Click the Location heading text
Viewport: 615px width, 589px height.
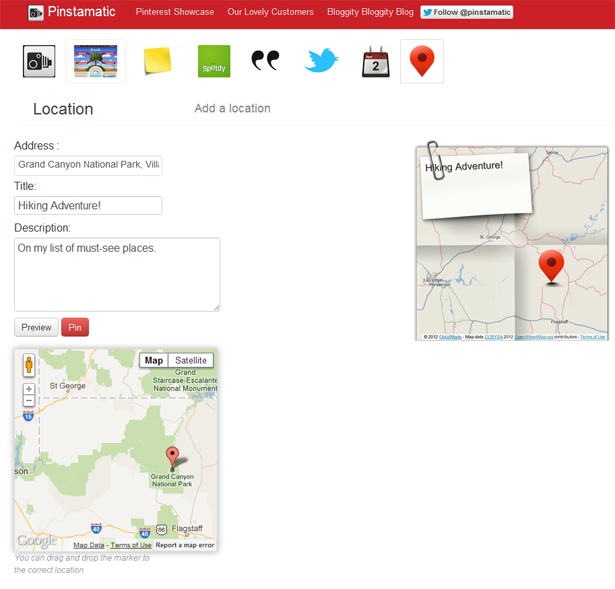tap(63, 109)
